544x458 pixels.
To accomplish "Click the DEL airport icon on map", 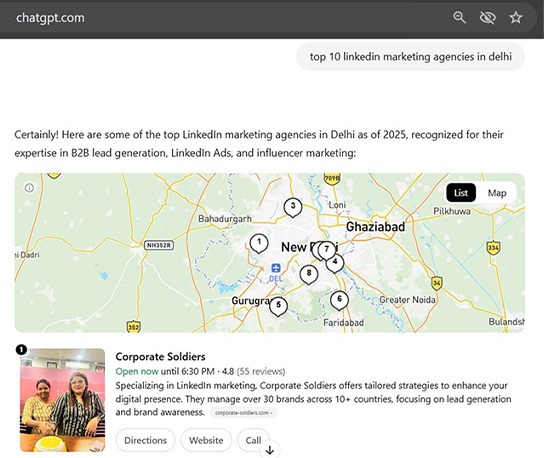I will click(x=276, y=268).
